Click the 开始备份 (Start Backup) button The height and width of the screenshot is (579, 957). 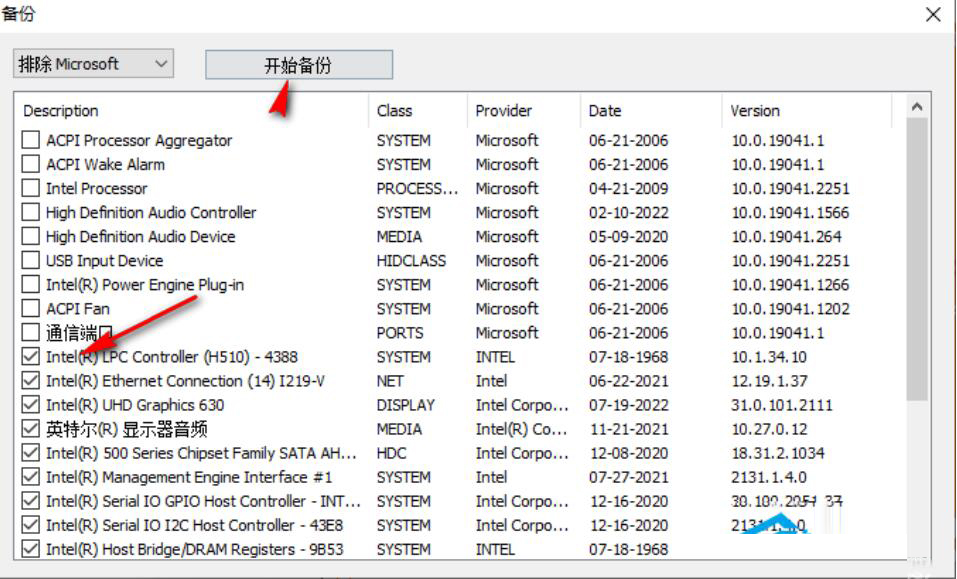(298, 65)
